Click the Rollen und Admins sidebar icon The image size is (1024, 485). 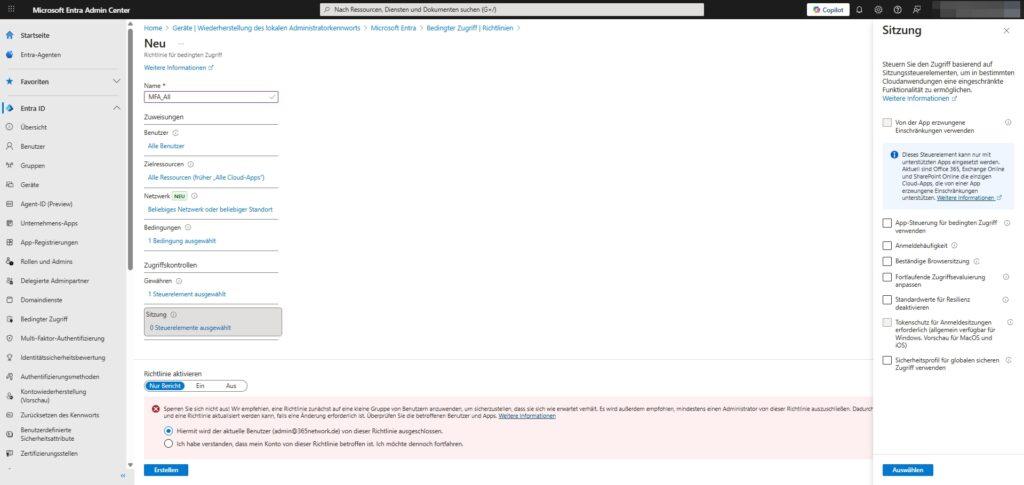click(x=9, y=262)
